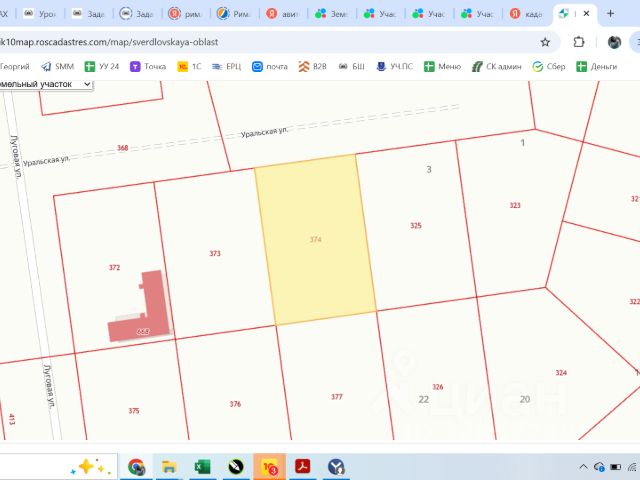Switch to the Yandex 'кадо' tab
Screen dimensions: 640x480
527,14
